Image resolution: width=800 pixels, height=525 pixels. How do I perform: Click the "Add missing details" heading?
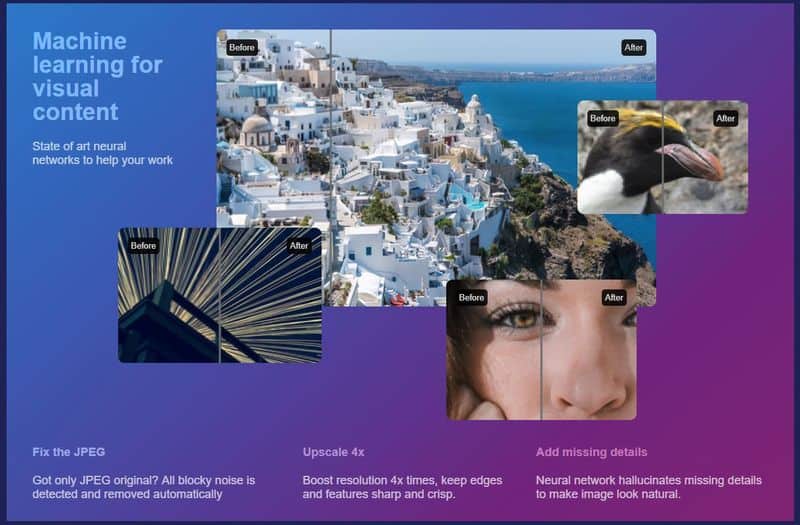point(591,452)
